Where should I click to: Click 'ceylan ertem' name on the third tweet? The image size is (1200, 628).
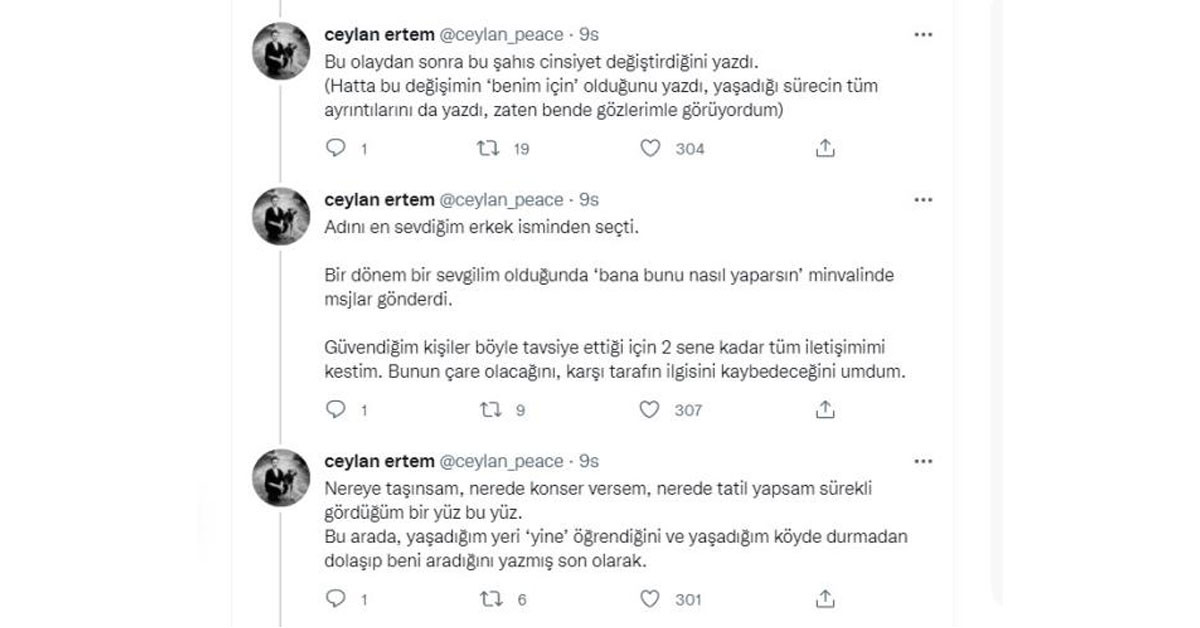379,461
